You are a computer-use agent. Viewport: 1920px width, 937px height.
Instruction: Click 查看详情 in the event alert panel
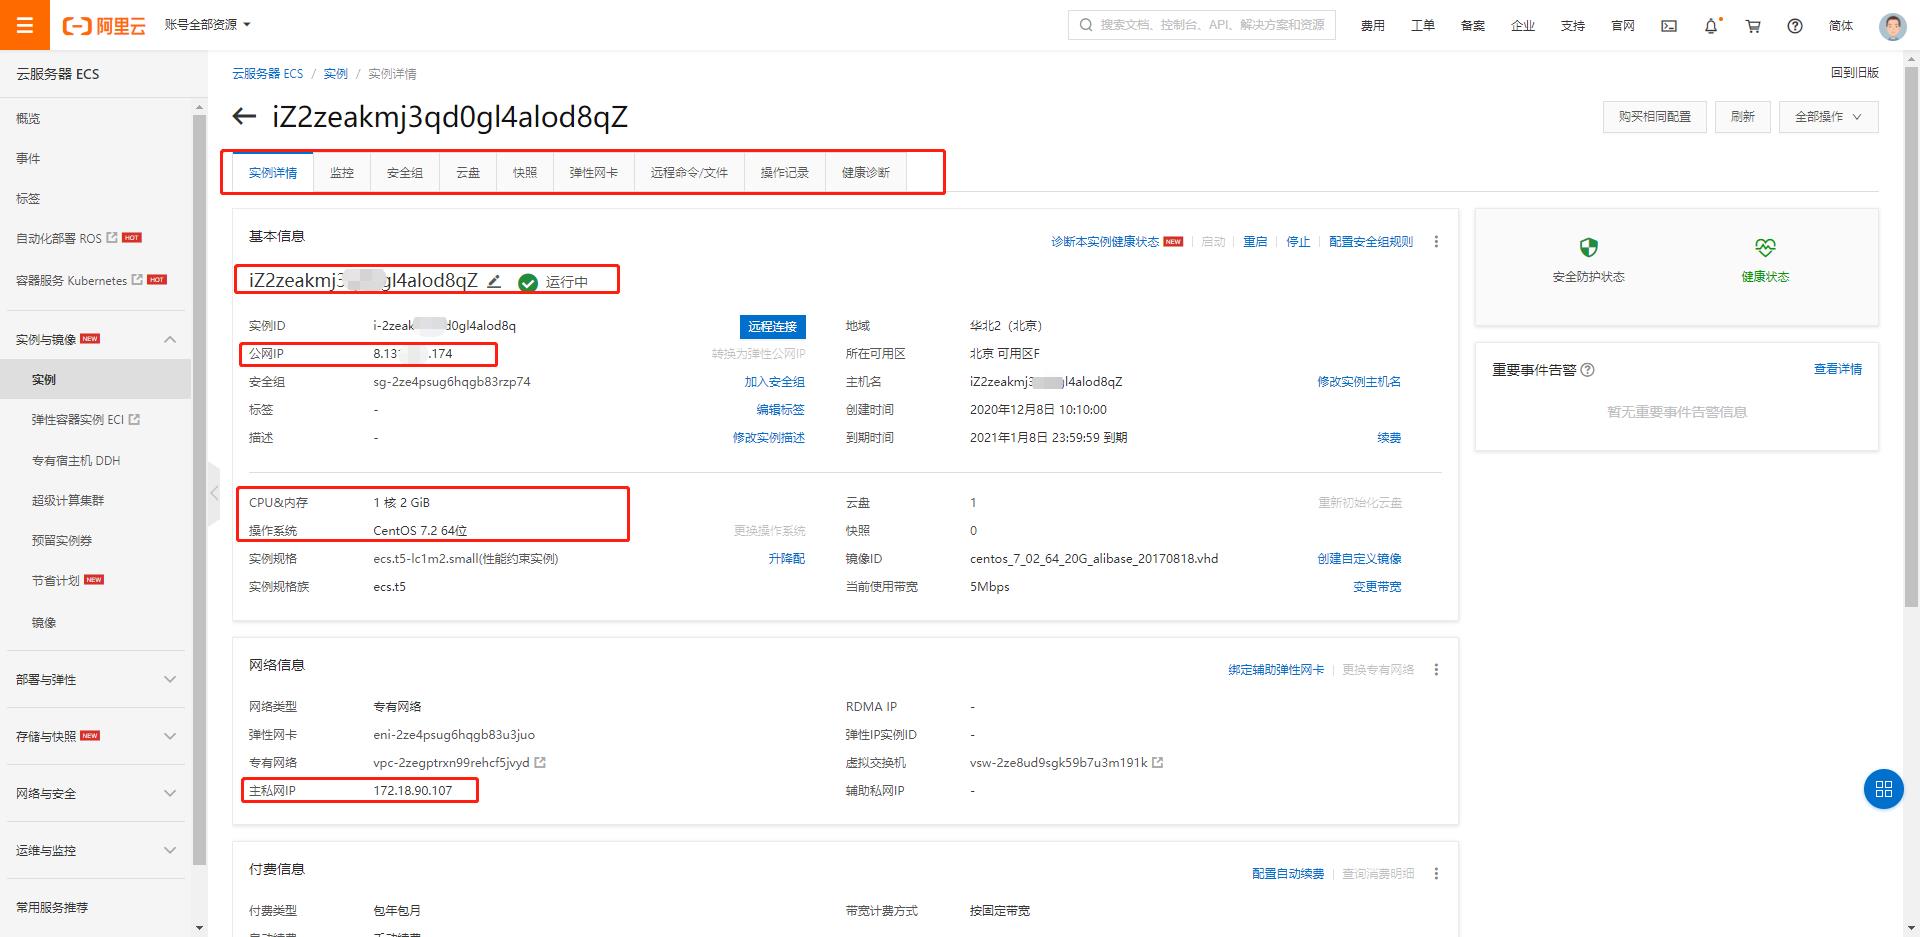pos(1838,370)
